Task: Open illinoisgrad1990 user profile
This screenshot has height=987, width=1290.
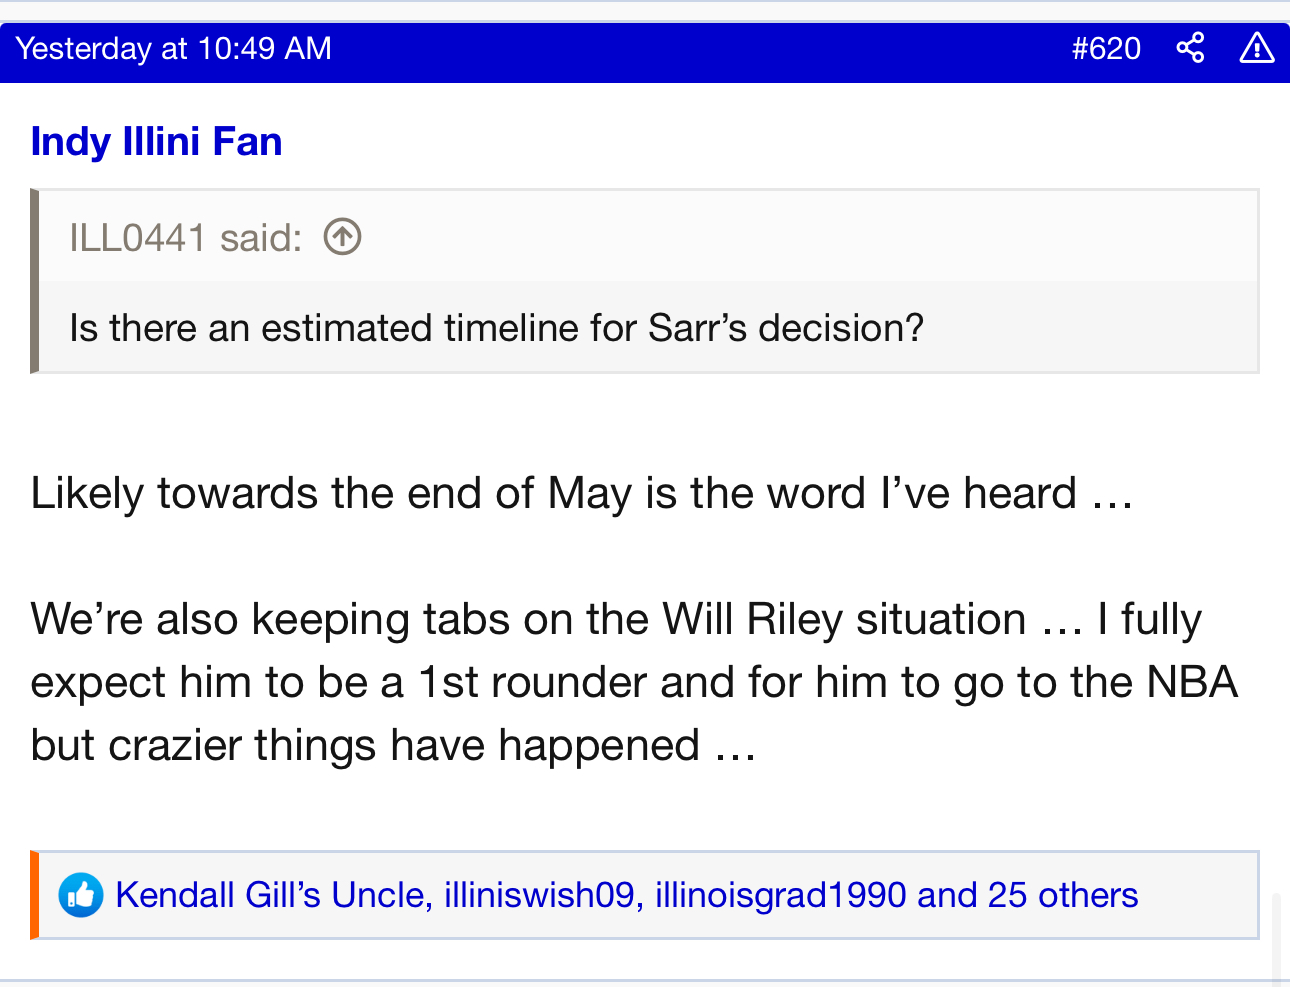Action: tap(781, 895)
